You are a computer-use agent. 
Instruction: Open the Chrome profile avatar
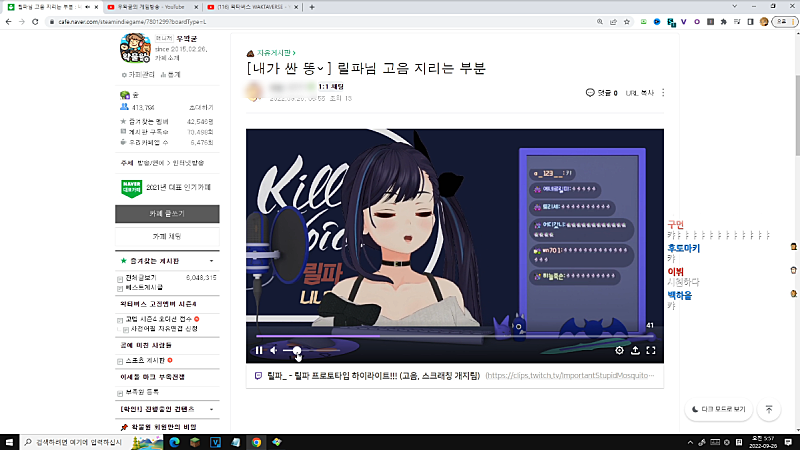764,22
